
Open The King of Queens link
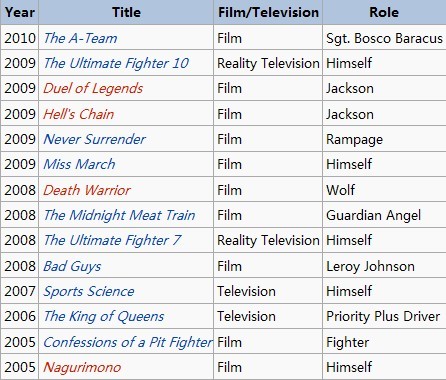click(x=104, y=316)
